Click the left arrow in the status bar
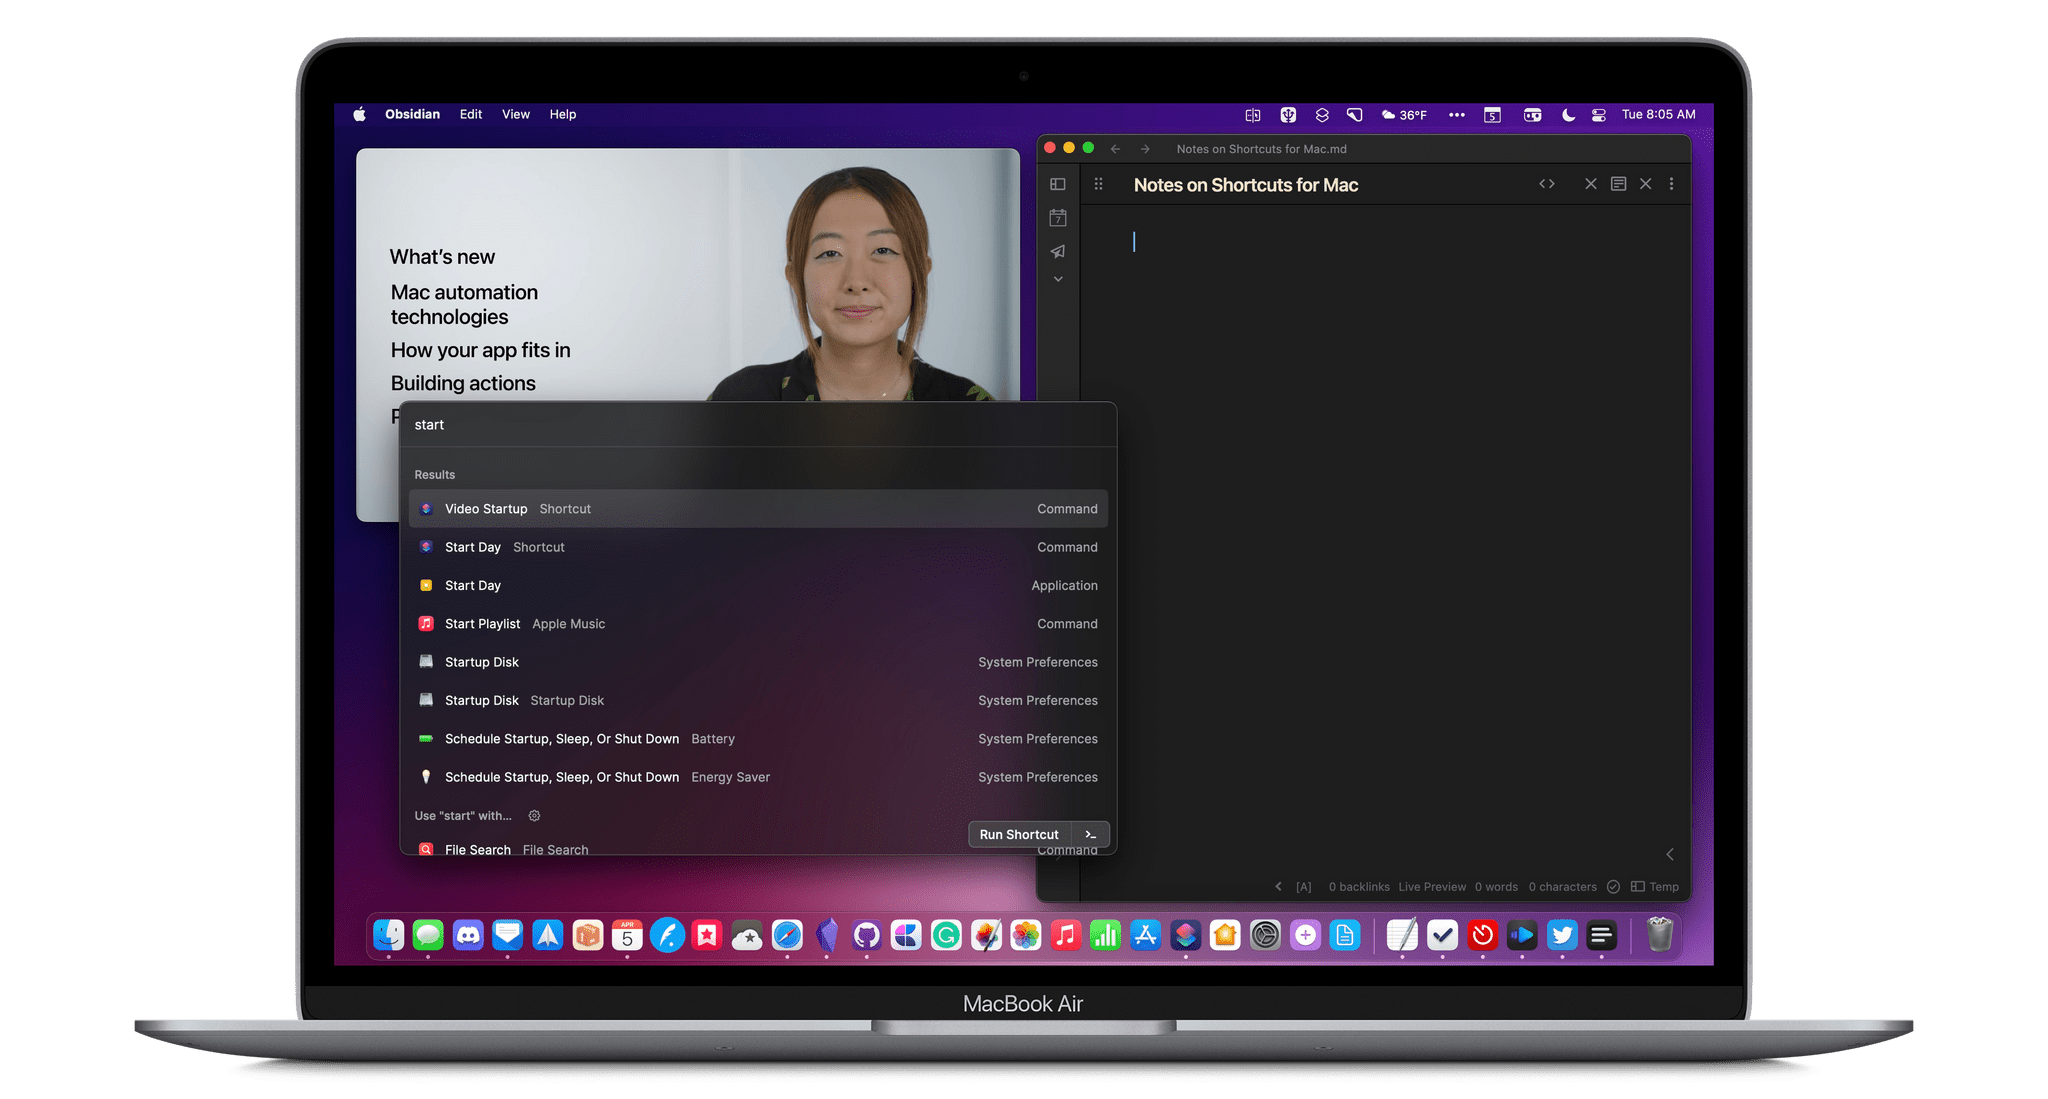 [1278, 887]
